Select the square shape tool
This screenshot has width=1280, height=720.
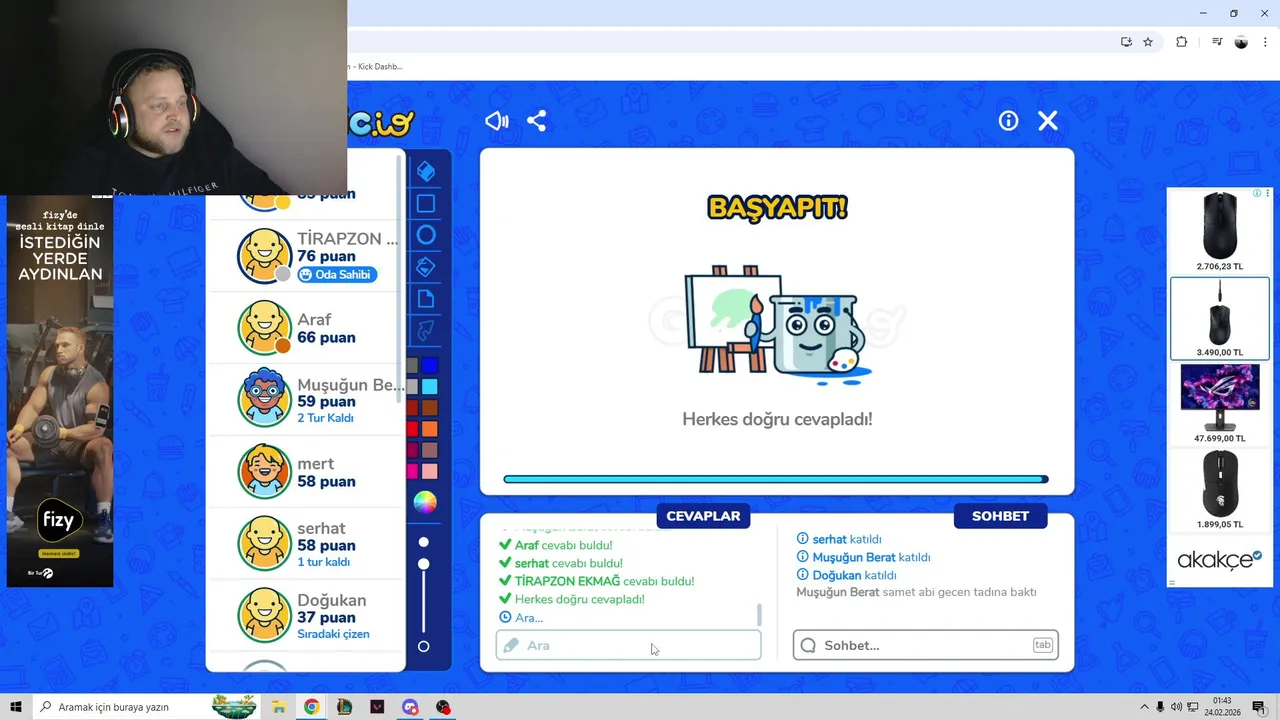[426, 204]
